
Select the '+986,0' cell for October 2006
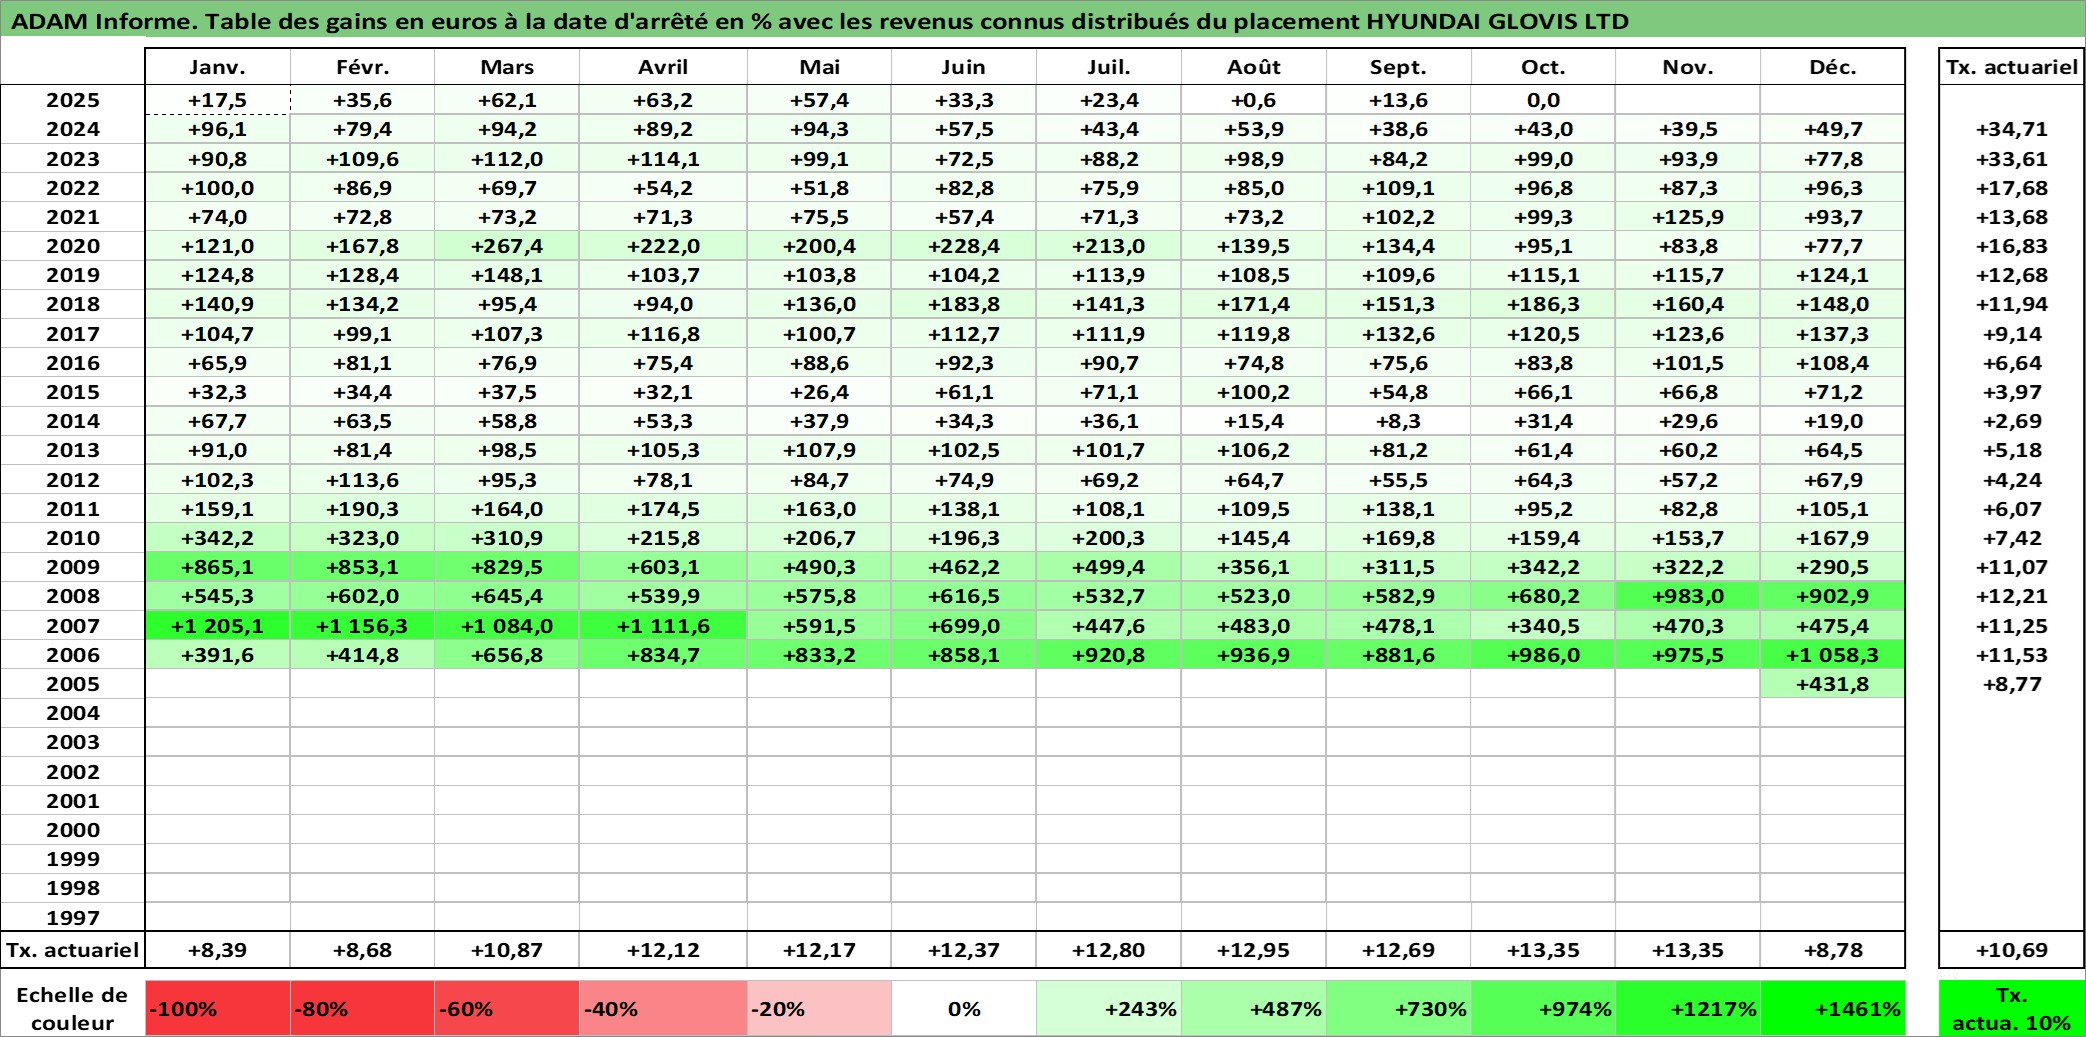1543,655
